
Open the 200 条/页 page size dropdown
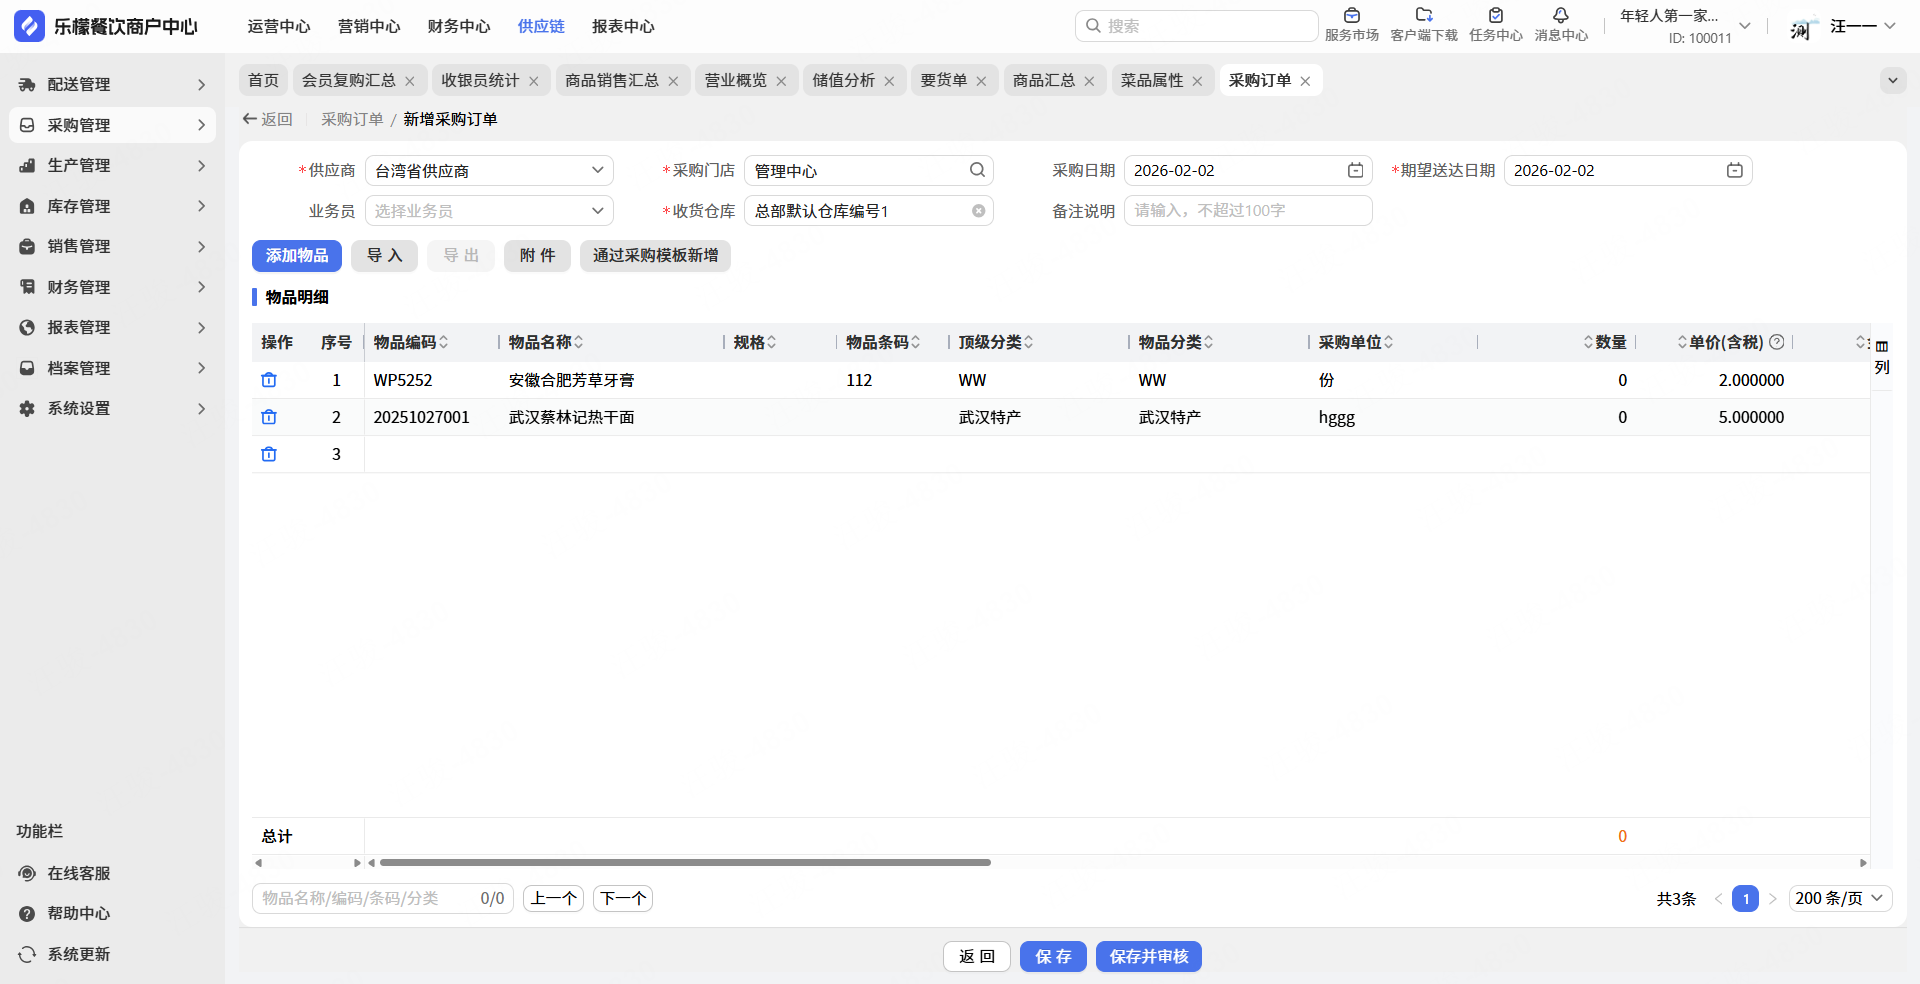pyautogui.click(x=1839, y=898)
